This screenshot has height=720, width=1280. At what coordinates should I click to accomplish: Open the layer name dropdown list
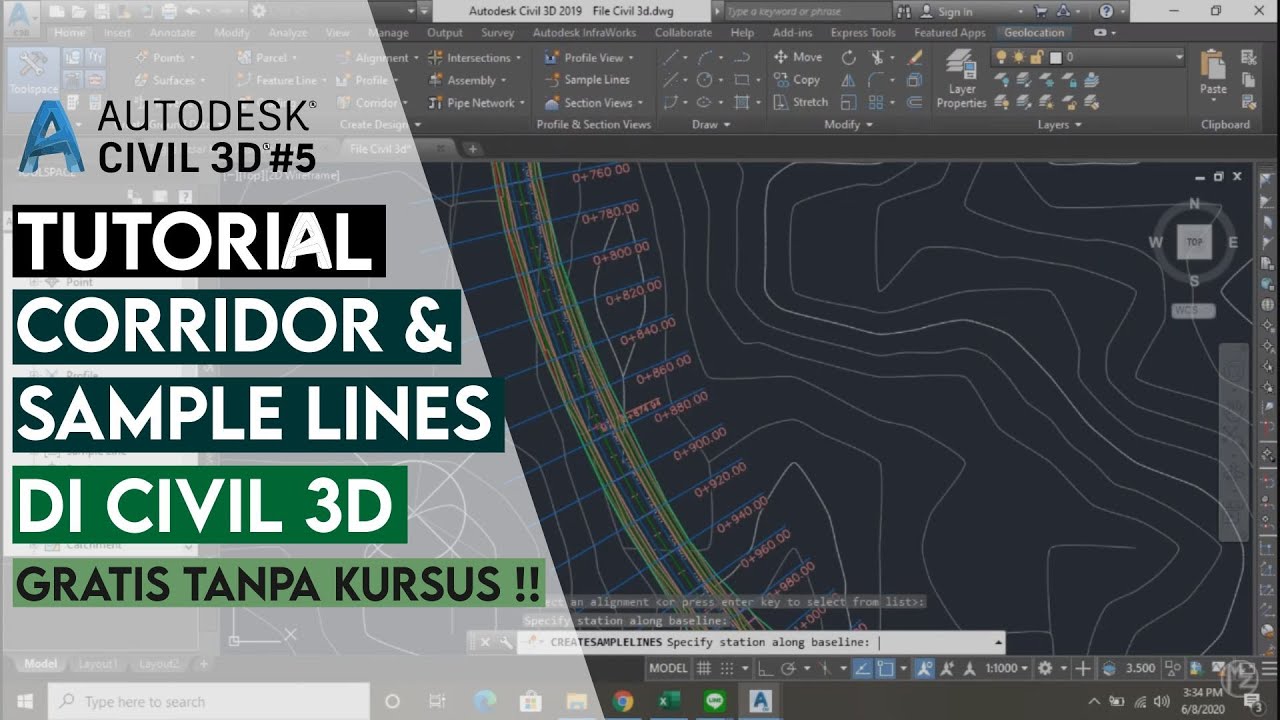pyautogui.click(x=1180, y=57)
